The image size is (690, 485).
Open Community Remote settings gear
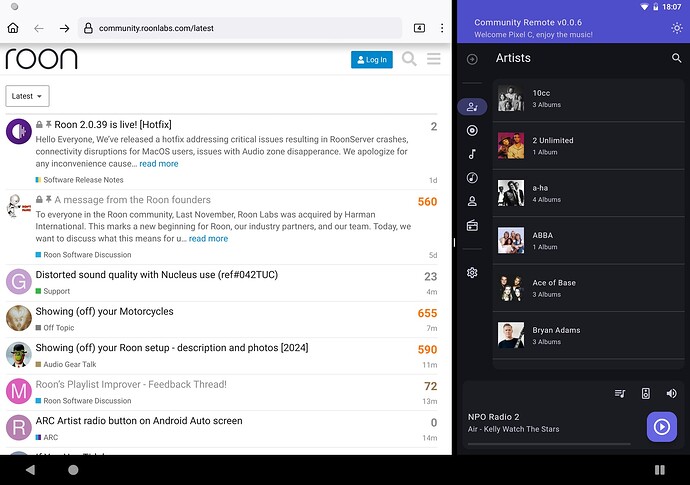[x=472, y=273]
